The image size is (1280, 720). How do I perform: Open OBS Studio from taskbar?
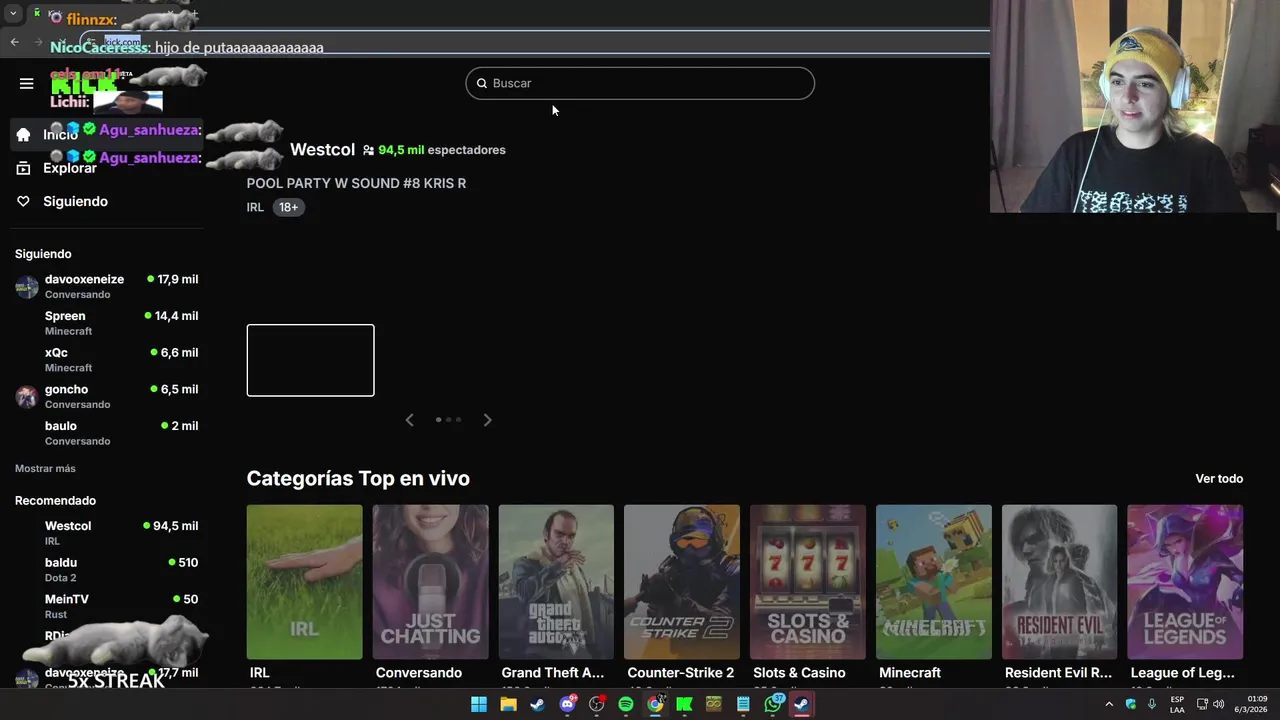tap(597, 704)
